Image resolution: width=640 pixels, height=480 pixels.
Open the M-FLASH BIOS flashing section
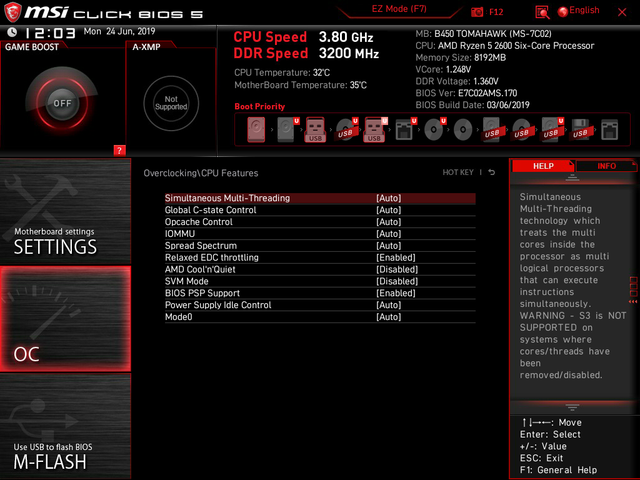click(65, 426)
